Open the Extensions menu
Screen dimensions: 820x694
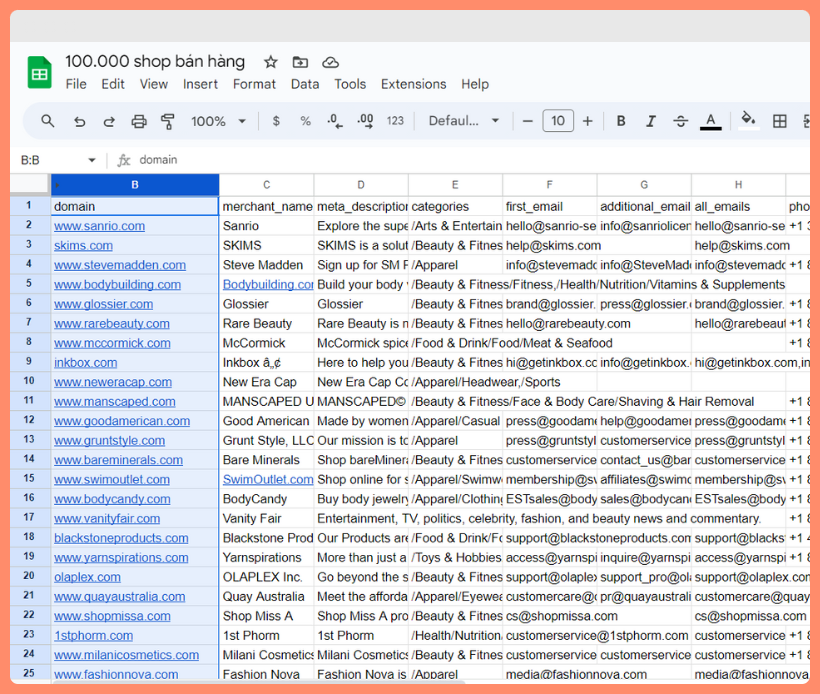point(413,84)
